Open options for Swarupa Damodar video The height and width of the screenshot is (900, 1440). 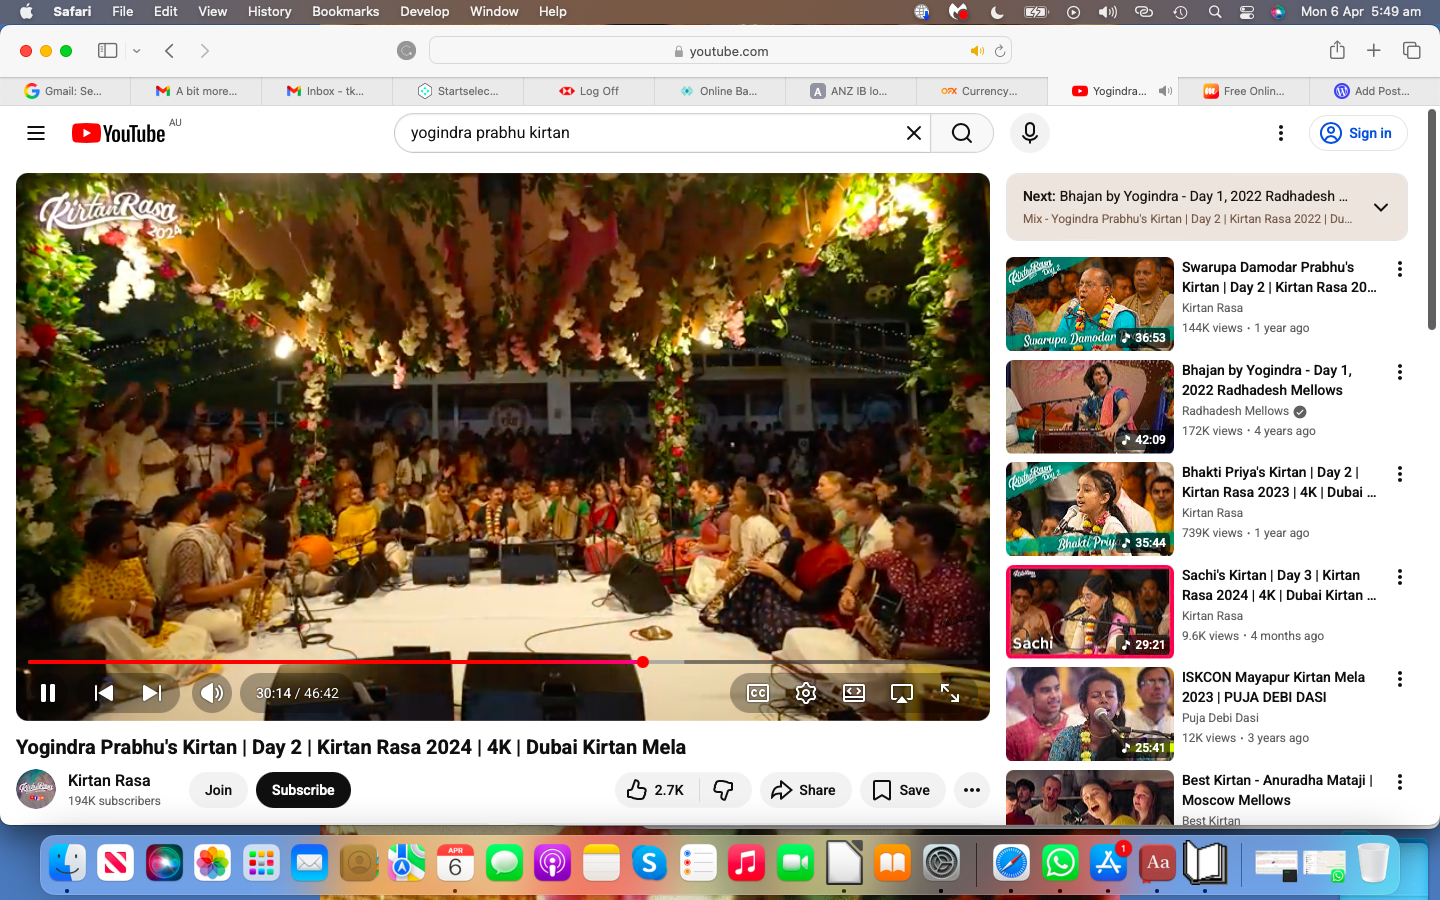pos(1399,269)
